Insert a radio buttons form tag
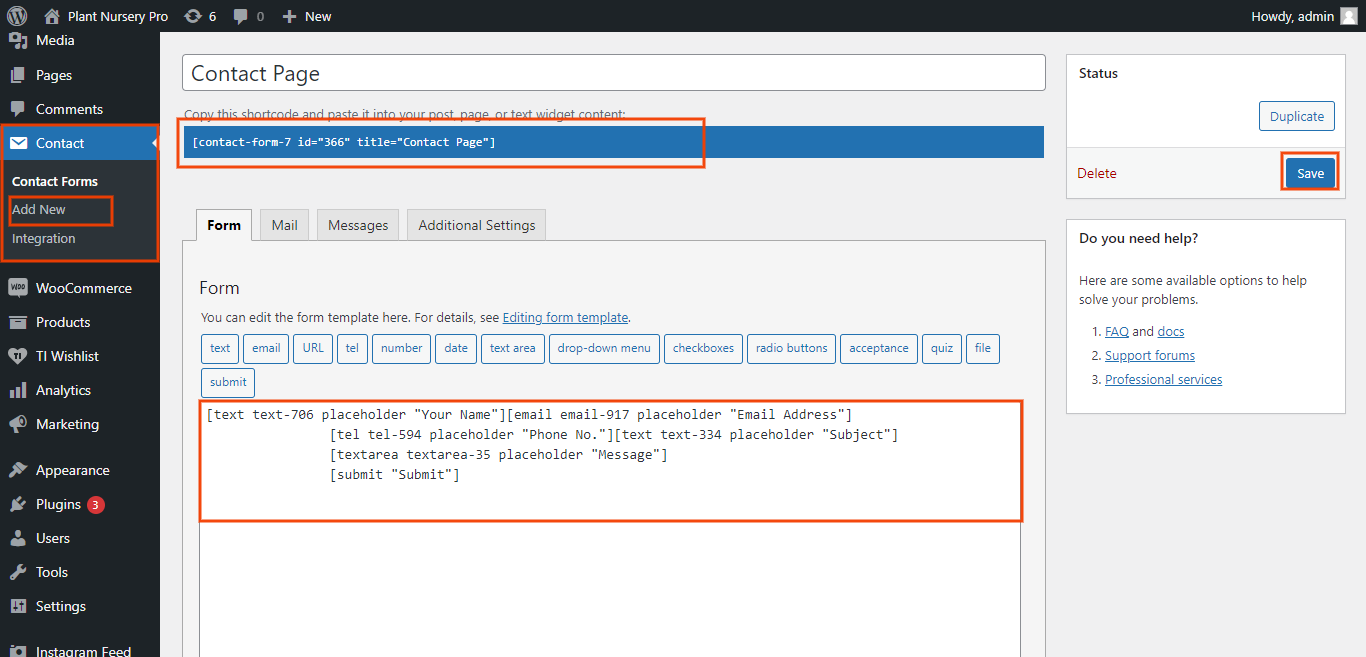The image size is (1366, 657). (791, 348)
